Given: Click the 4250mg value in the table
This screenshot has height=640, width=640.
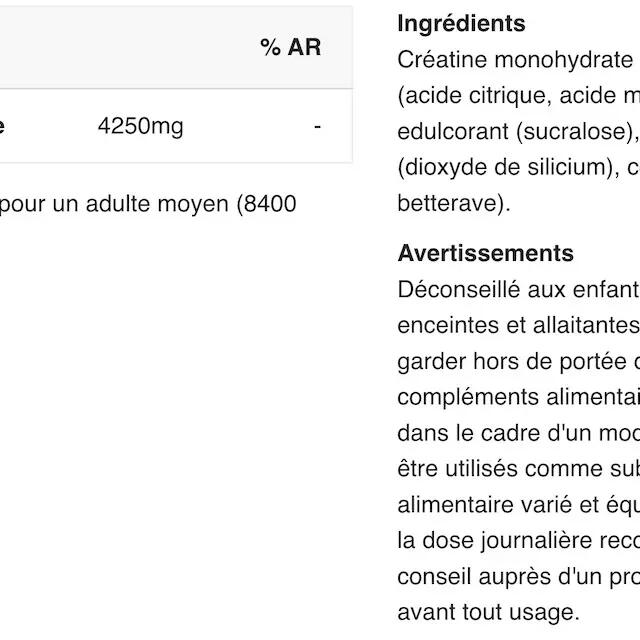Looking at the screenshot, I should [140, 127].
